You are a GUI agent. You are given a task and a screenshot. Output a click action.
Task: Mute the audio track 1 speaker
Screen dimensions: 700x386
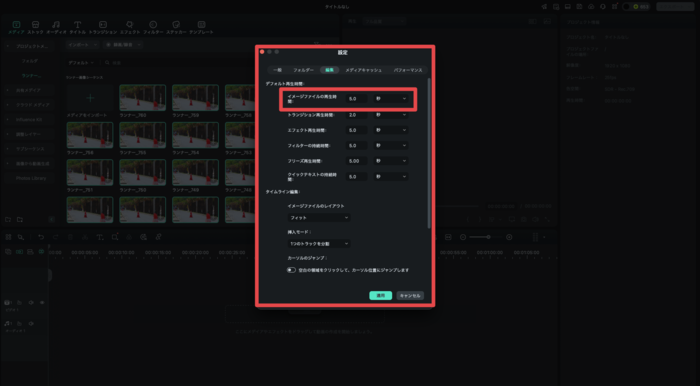31,323
